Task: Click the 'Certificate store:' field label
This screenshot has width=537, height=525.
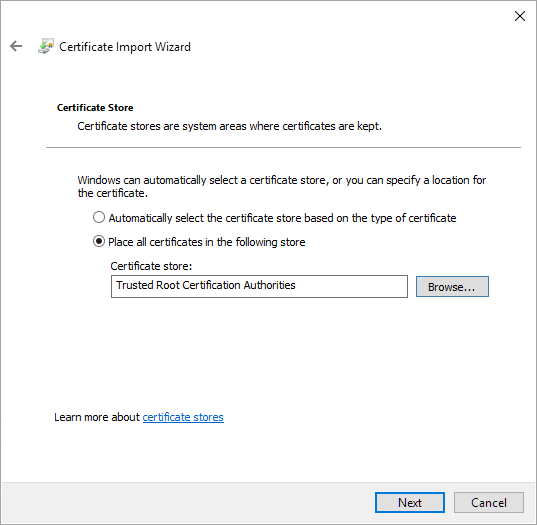Action: [x=151, y=266]
